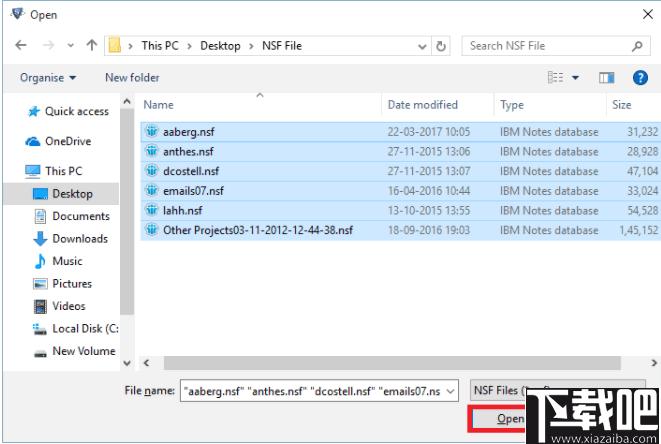
Task: Click the Back navigation arrow
Action: click(x=22, y=46)
